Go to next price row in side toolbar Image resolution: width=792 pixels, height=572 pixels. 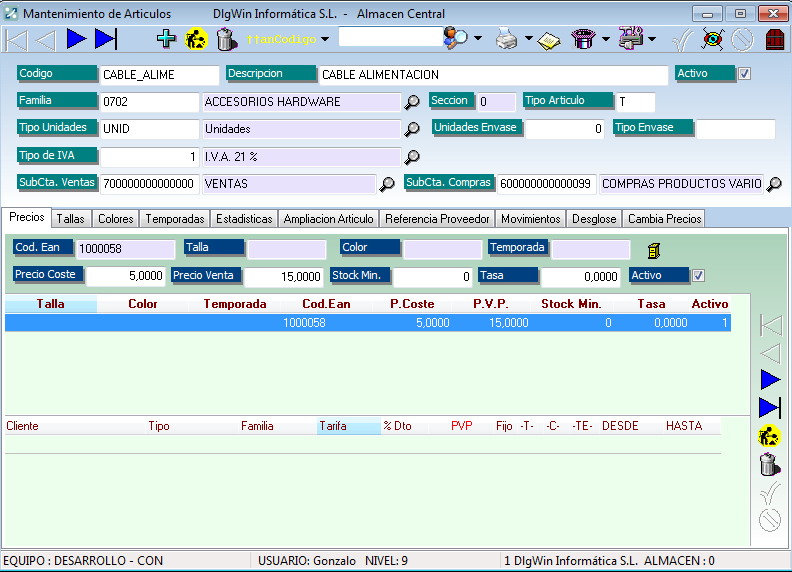click(x=770, y=379)
